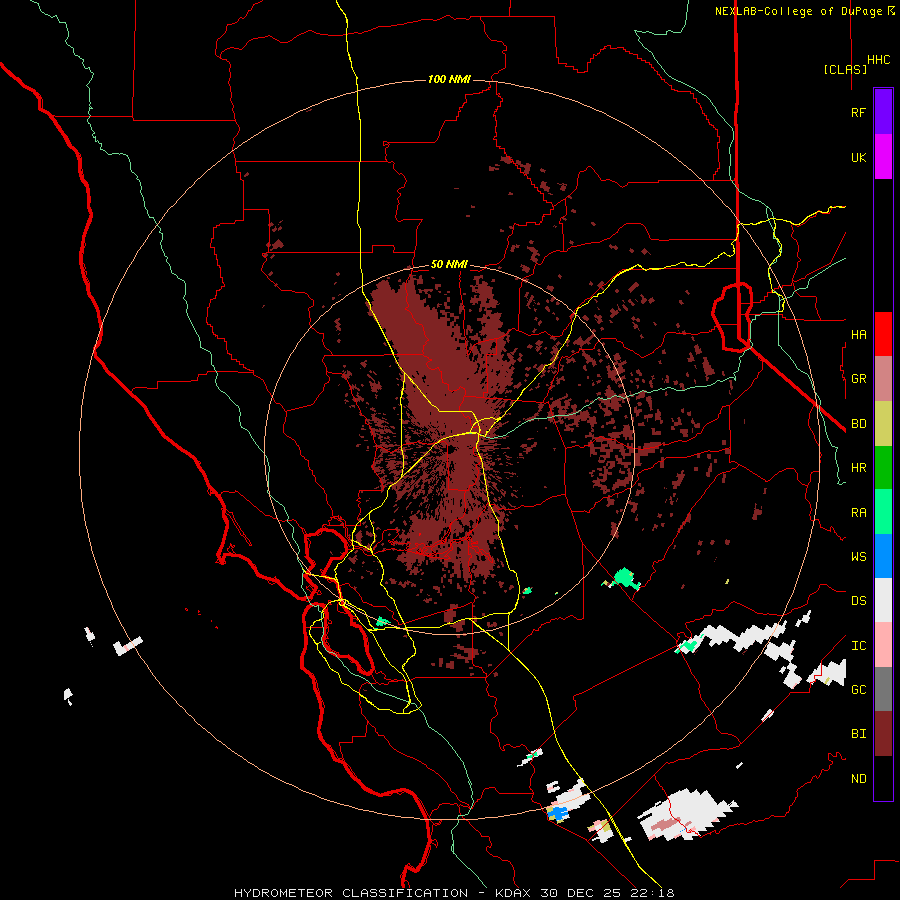Select the GR dusty-pink legend swatch
Screen dimensions: 900x900
click(883, 379)
